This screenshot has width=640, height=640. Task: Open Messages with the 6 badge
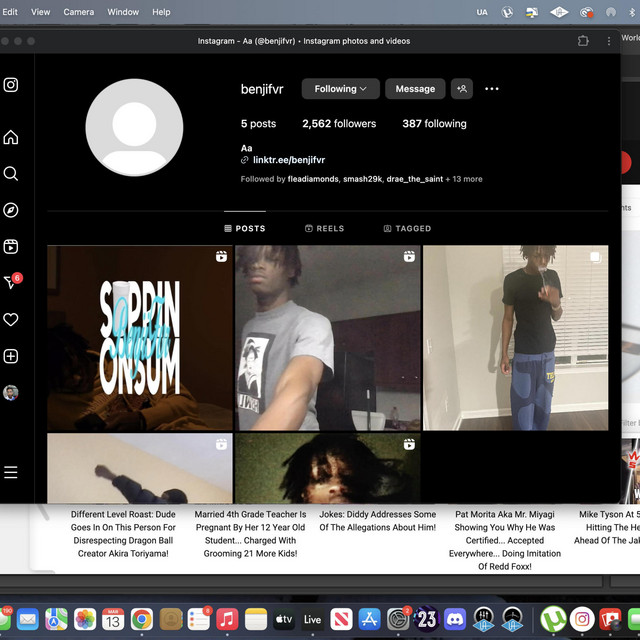click(11, 283)
